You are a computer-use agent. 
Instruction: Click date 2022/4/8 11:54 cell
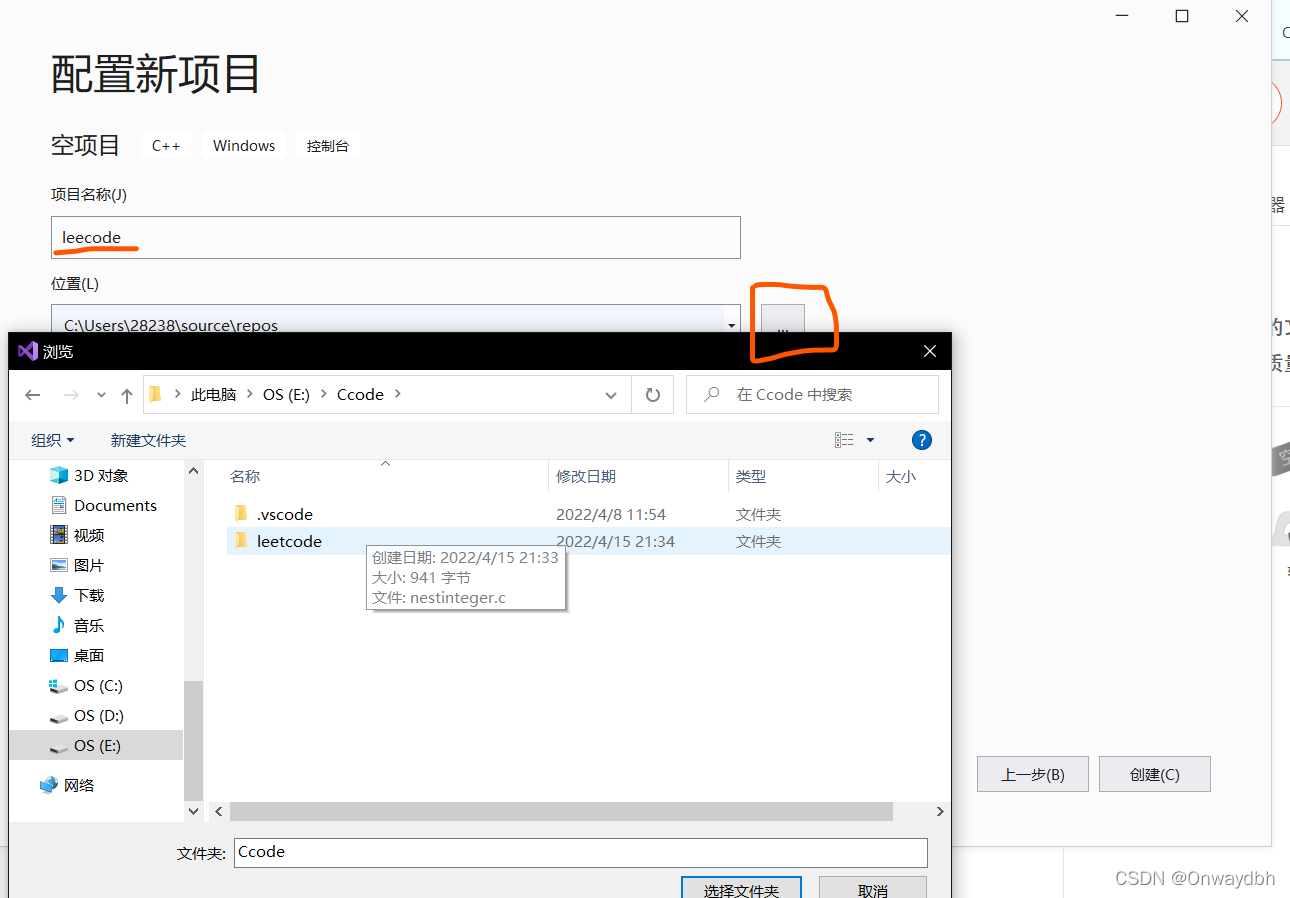point(611,514)
